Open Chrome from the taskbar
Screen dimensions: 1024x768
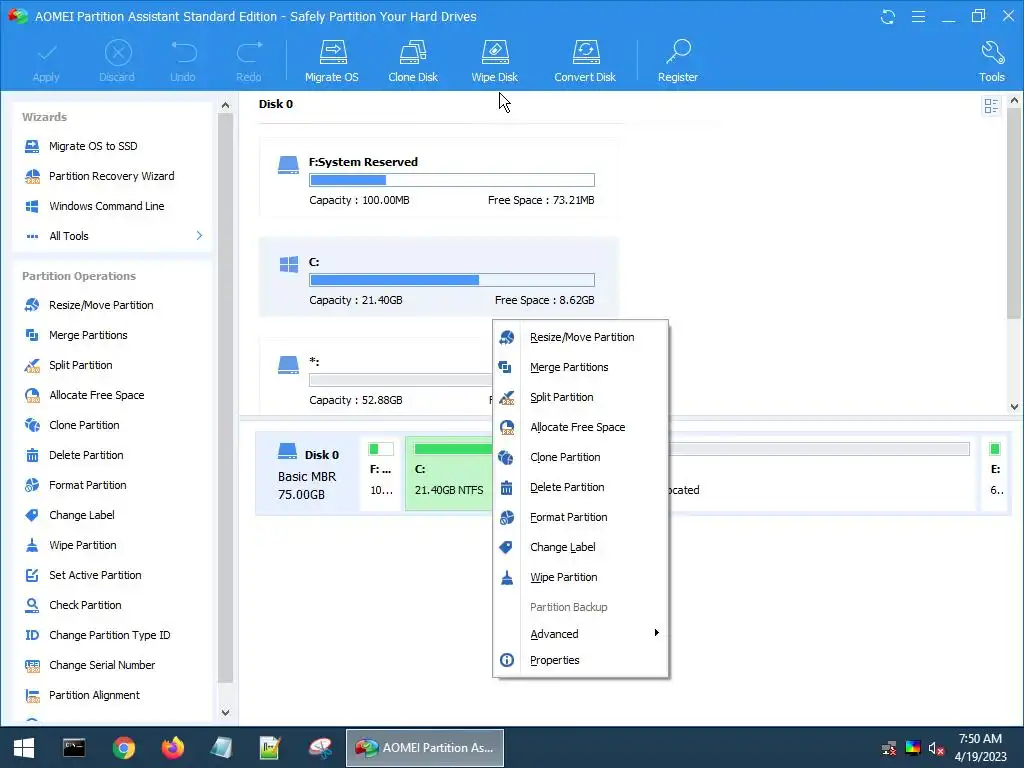(123, 748)
